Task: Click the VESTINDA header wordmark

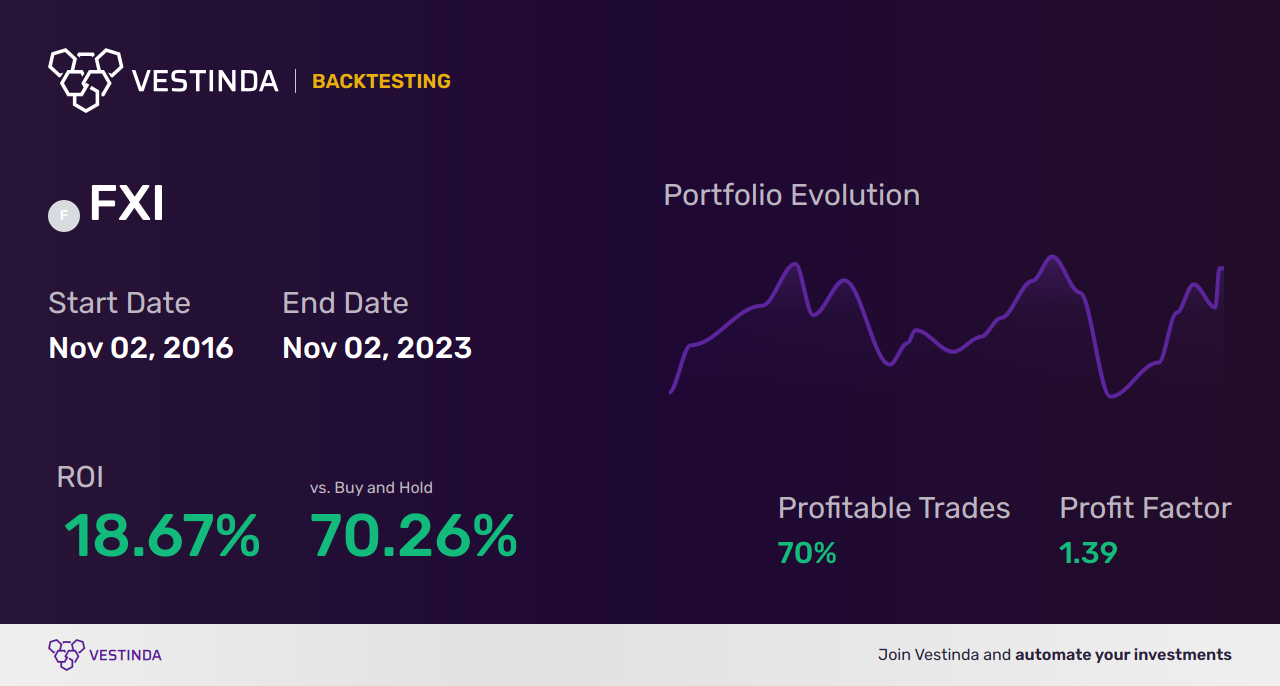Action: [205, 82]
